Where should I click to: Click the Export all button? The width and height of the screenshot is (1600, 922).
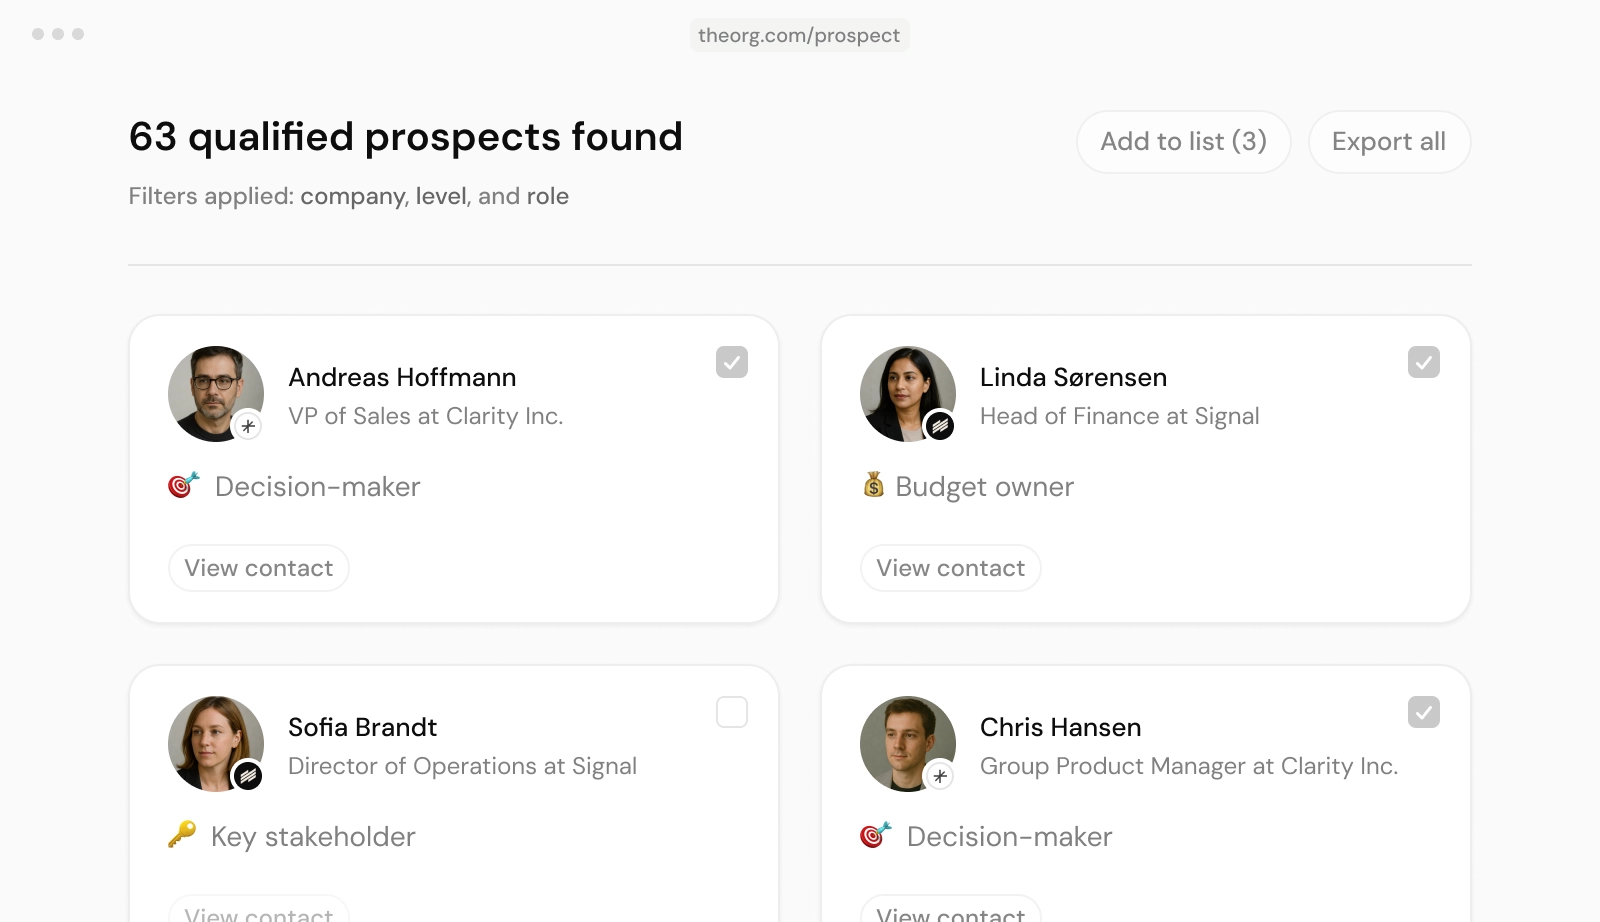(1389, 142)
